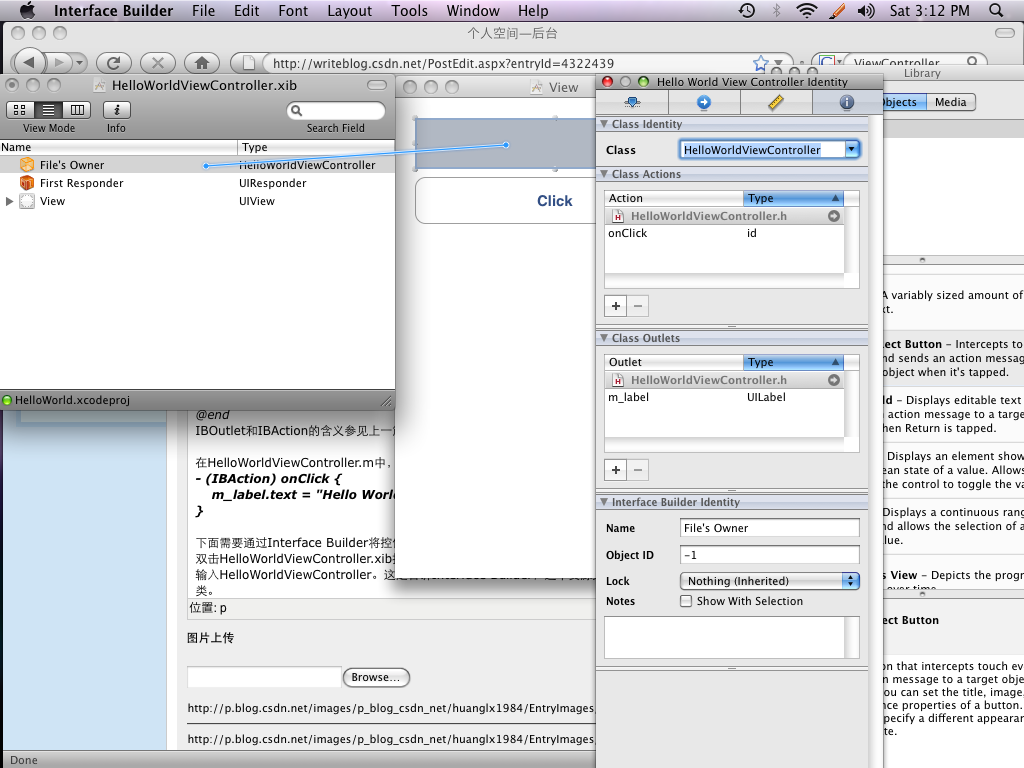Go back in the browser window
The image size is (1024, 768).
[x=29, y=63]
